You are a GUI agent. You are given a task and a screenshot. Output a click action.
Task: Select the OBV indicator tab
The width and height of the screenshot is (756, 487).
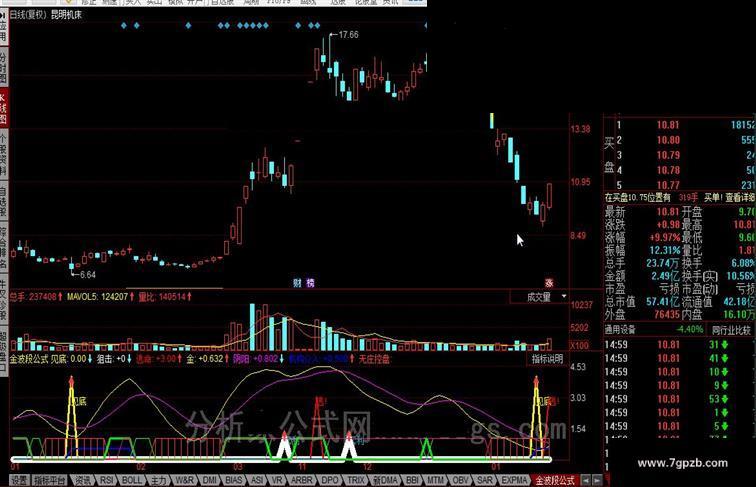pyautogui.click(x=460, y=480)
